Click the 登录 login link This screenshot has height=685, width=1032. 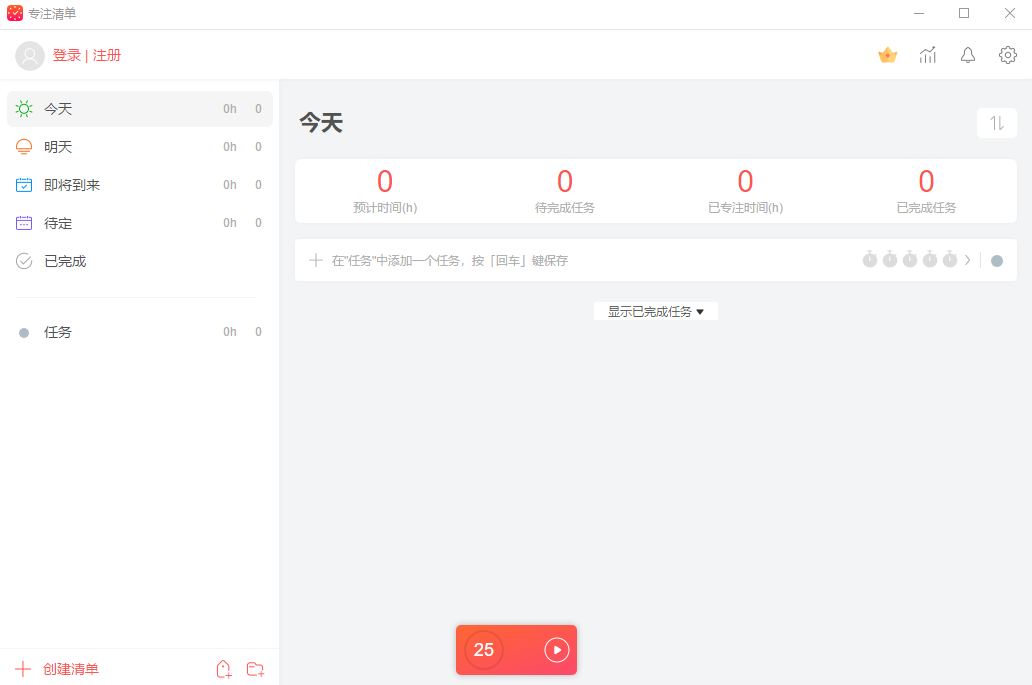66,55
